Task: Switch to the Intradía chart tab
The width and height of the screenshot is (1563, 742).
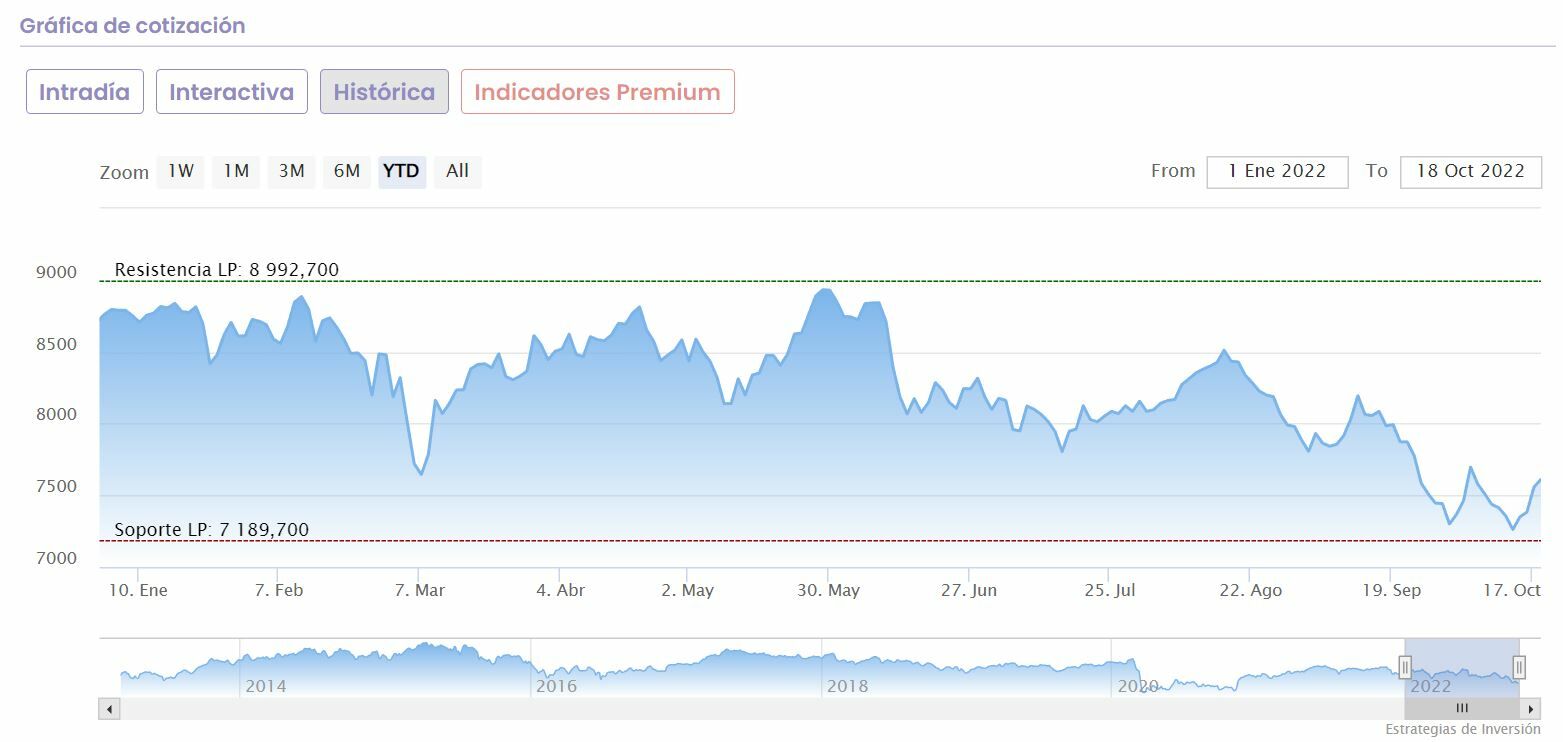Action: [85, 92]
